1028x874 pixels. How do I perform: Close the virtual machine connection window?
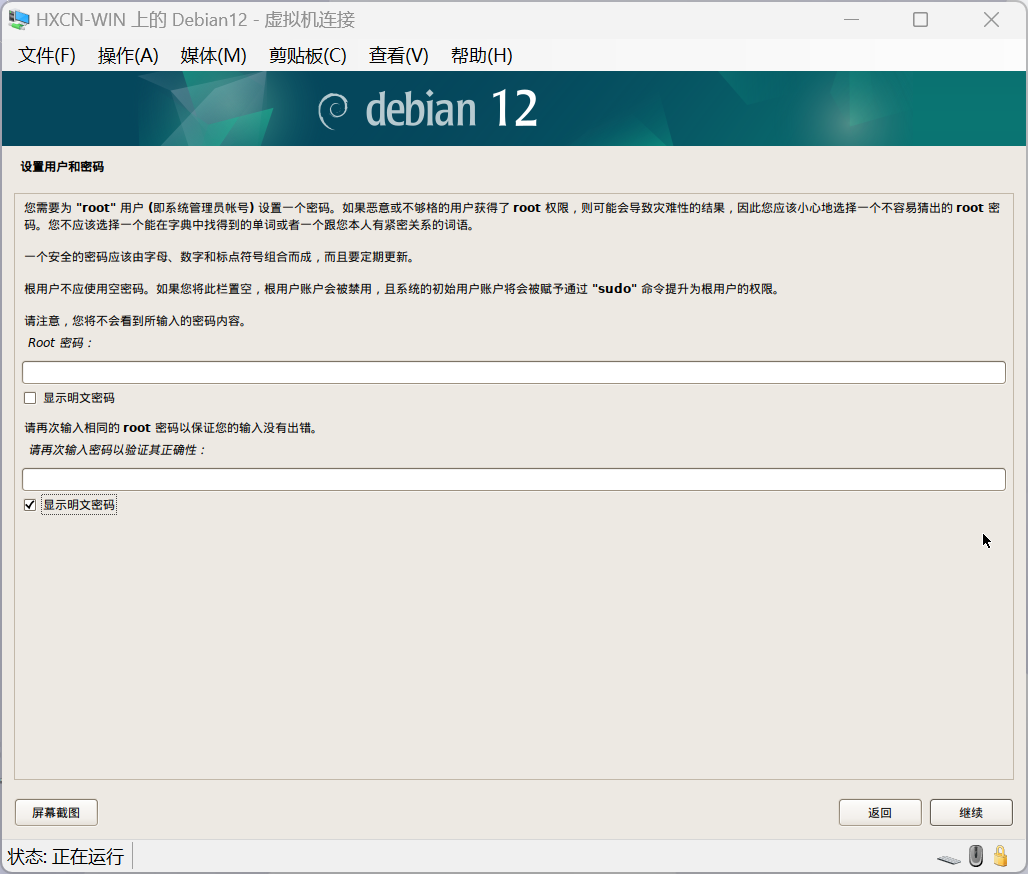tap(991, 20)
